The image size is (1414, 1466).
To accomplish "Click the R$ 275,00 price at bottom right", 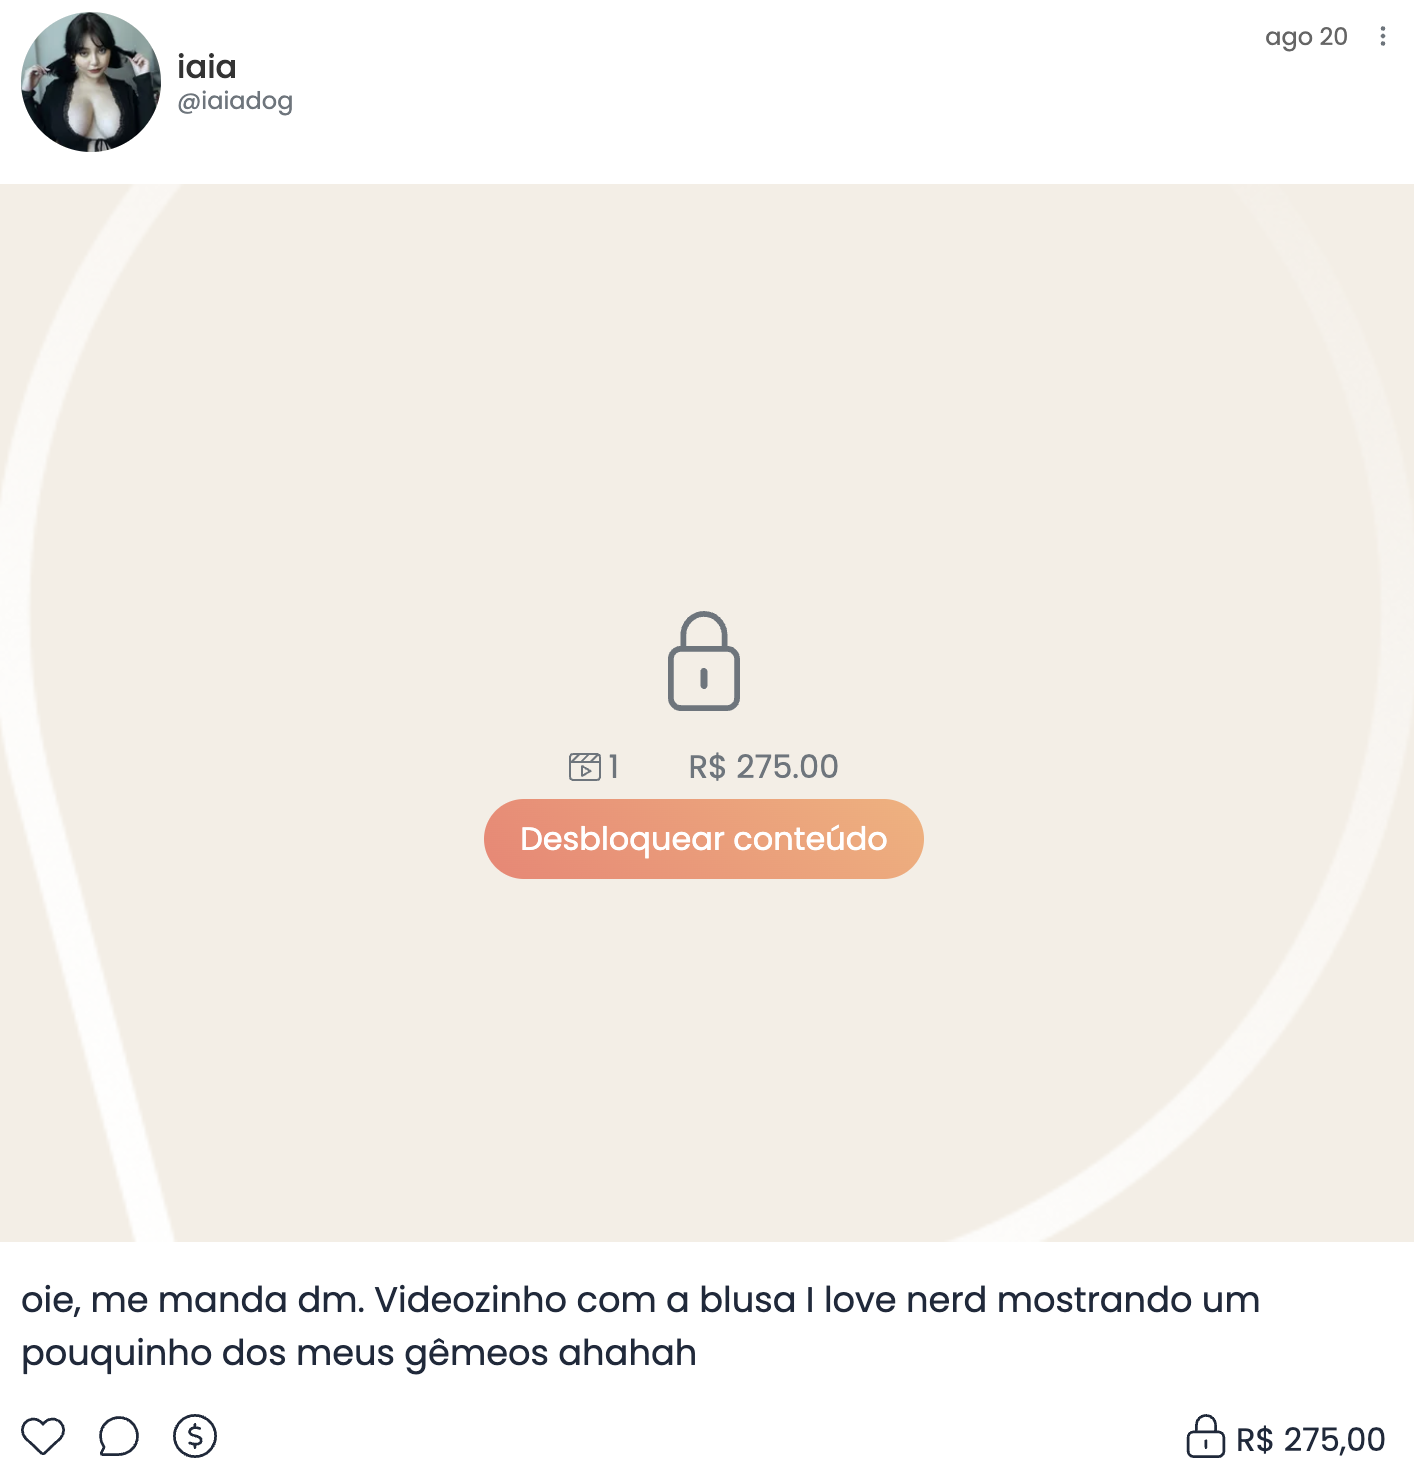I will tap(1311, 1439).
